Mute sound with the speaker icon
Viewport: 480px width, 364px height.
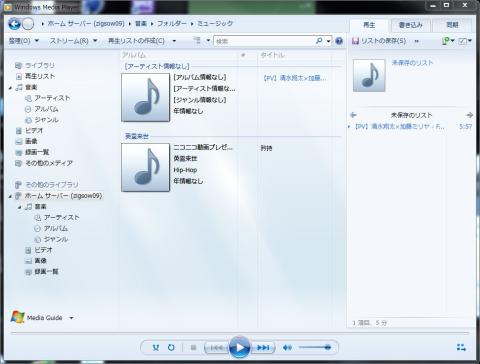point(287,348)
